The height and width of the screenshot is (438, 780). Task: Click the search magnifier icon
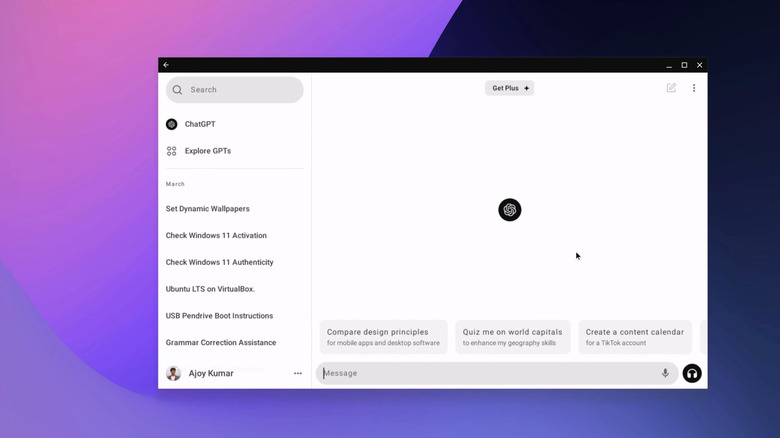pos(177,90)
